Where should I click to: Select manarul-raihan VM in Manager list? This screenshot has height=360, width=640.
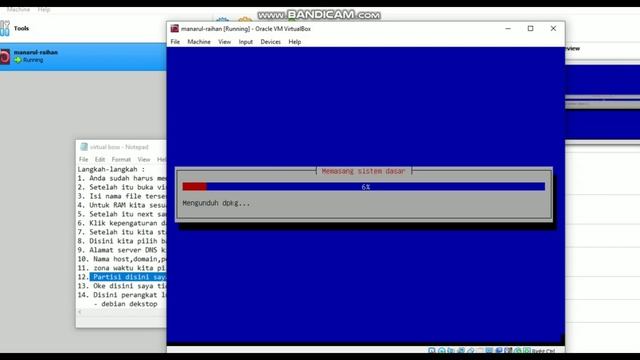coord(83,56)
